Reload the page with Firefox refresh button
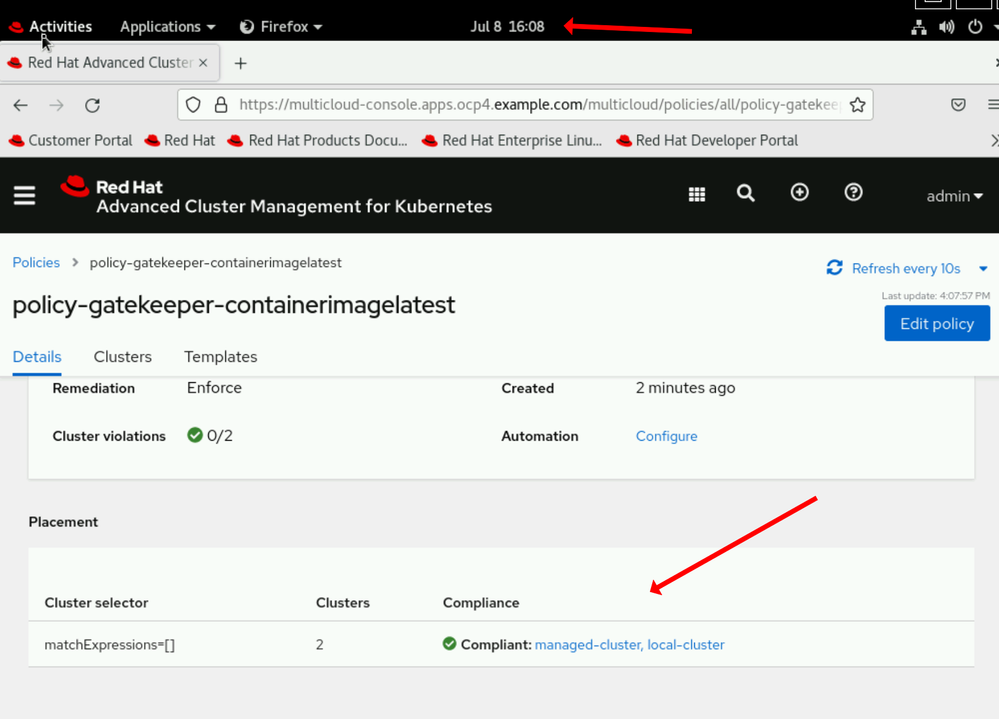The image size is (999, 719). point(92,105)
